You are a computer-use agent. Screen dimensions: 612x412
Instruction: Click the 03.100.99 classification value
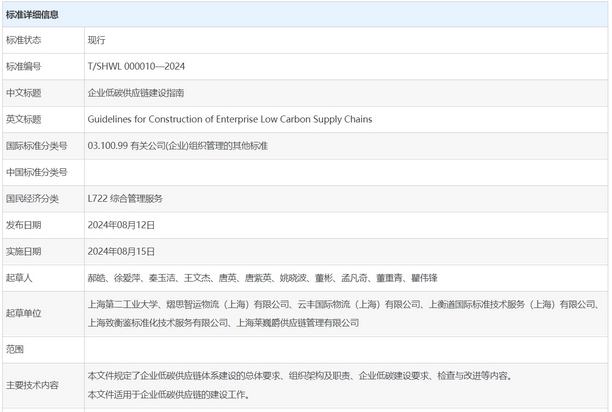click(178, 146)
